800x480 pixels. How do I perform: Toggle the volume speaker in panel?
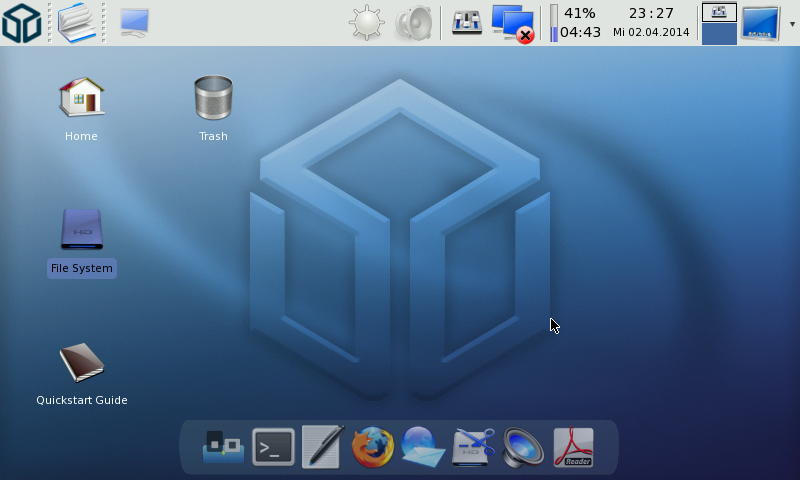tap(413, 22)
